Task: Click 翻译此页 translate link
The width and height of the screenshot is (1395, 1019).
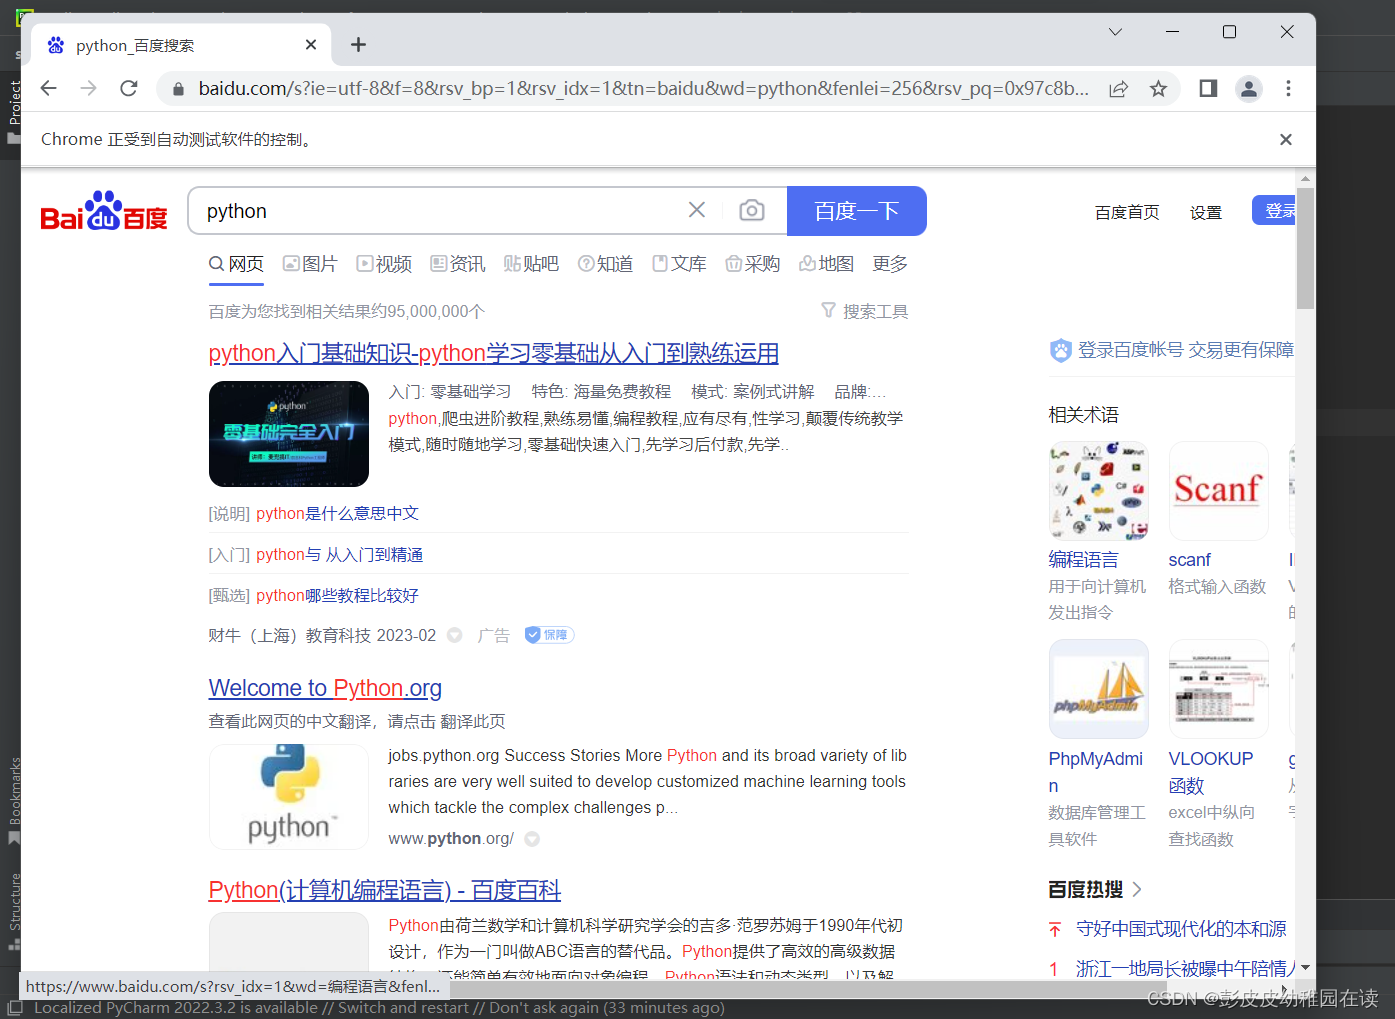Action: click(x=473, y=721)
